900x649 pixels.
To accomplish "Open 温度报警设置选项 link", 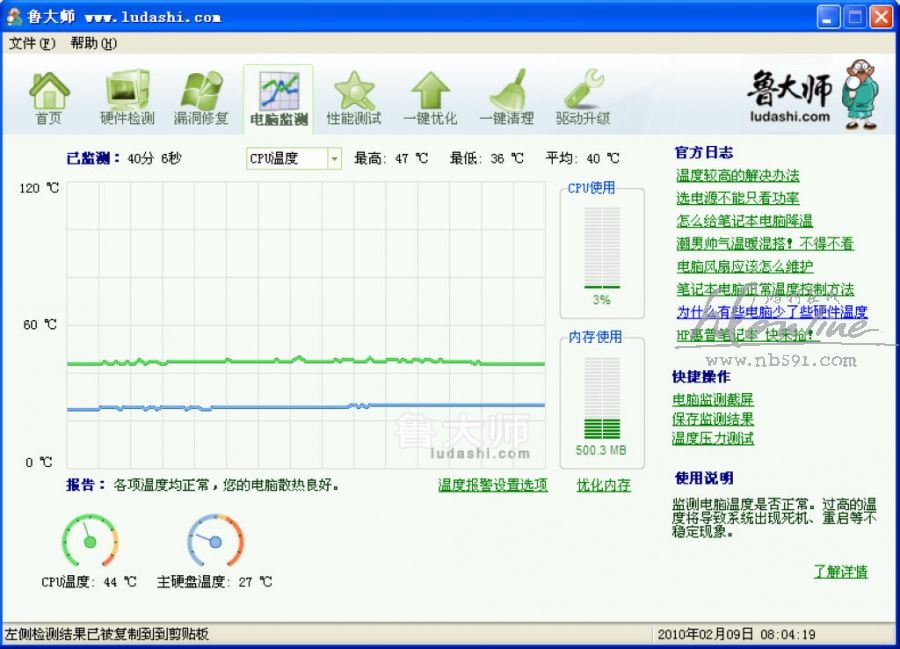I will pyautogui.click(x=492, y=485).
